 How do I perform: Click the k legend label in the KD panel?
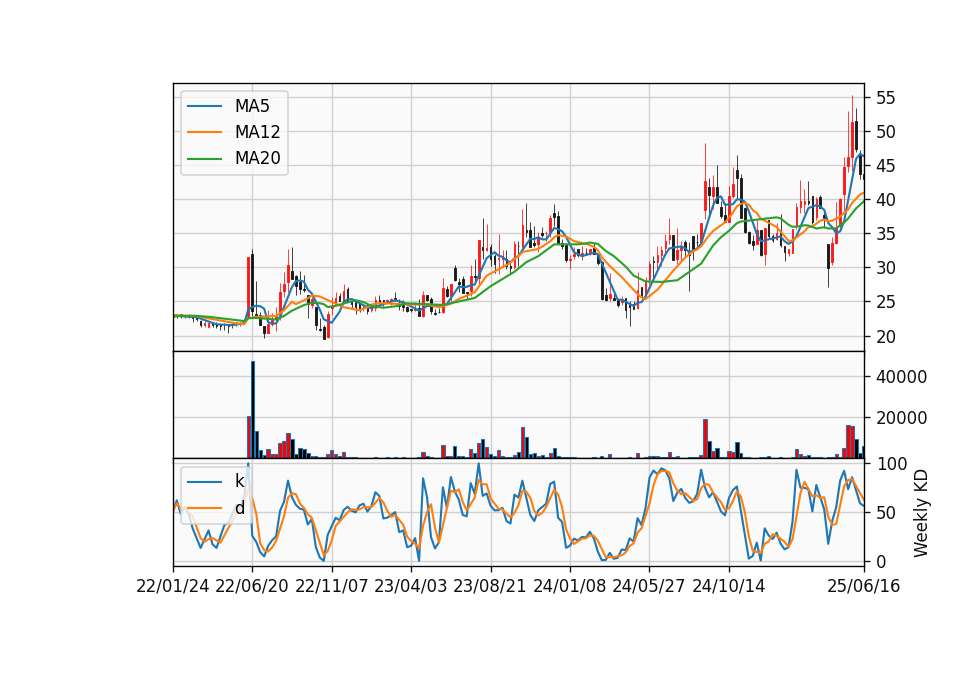click(239, 481)
